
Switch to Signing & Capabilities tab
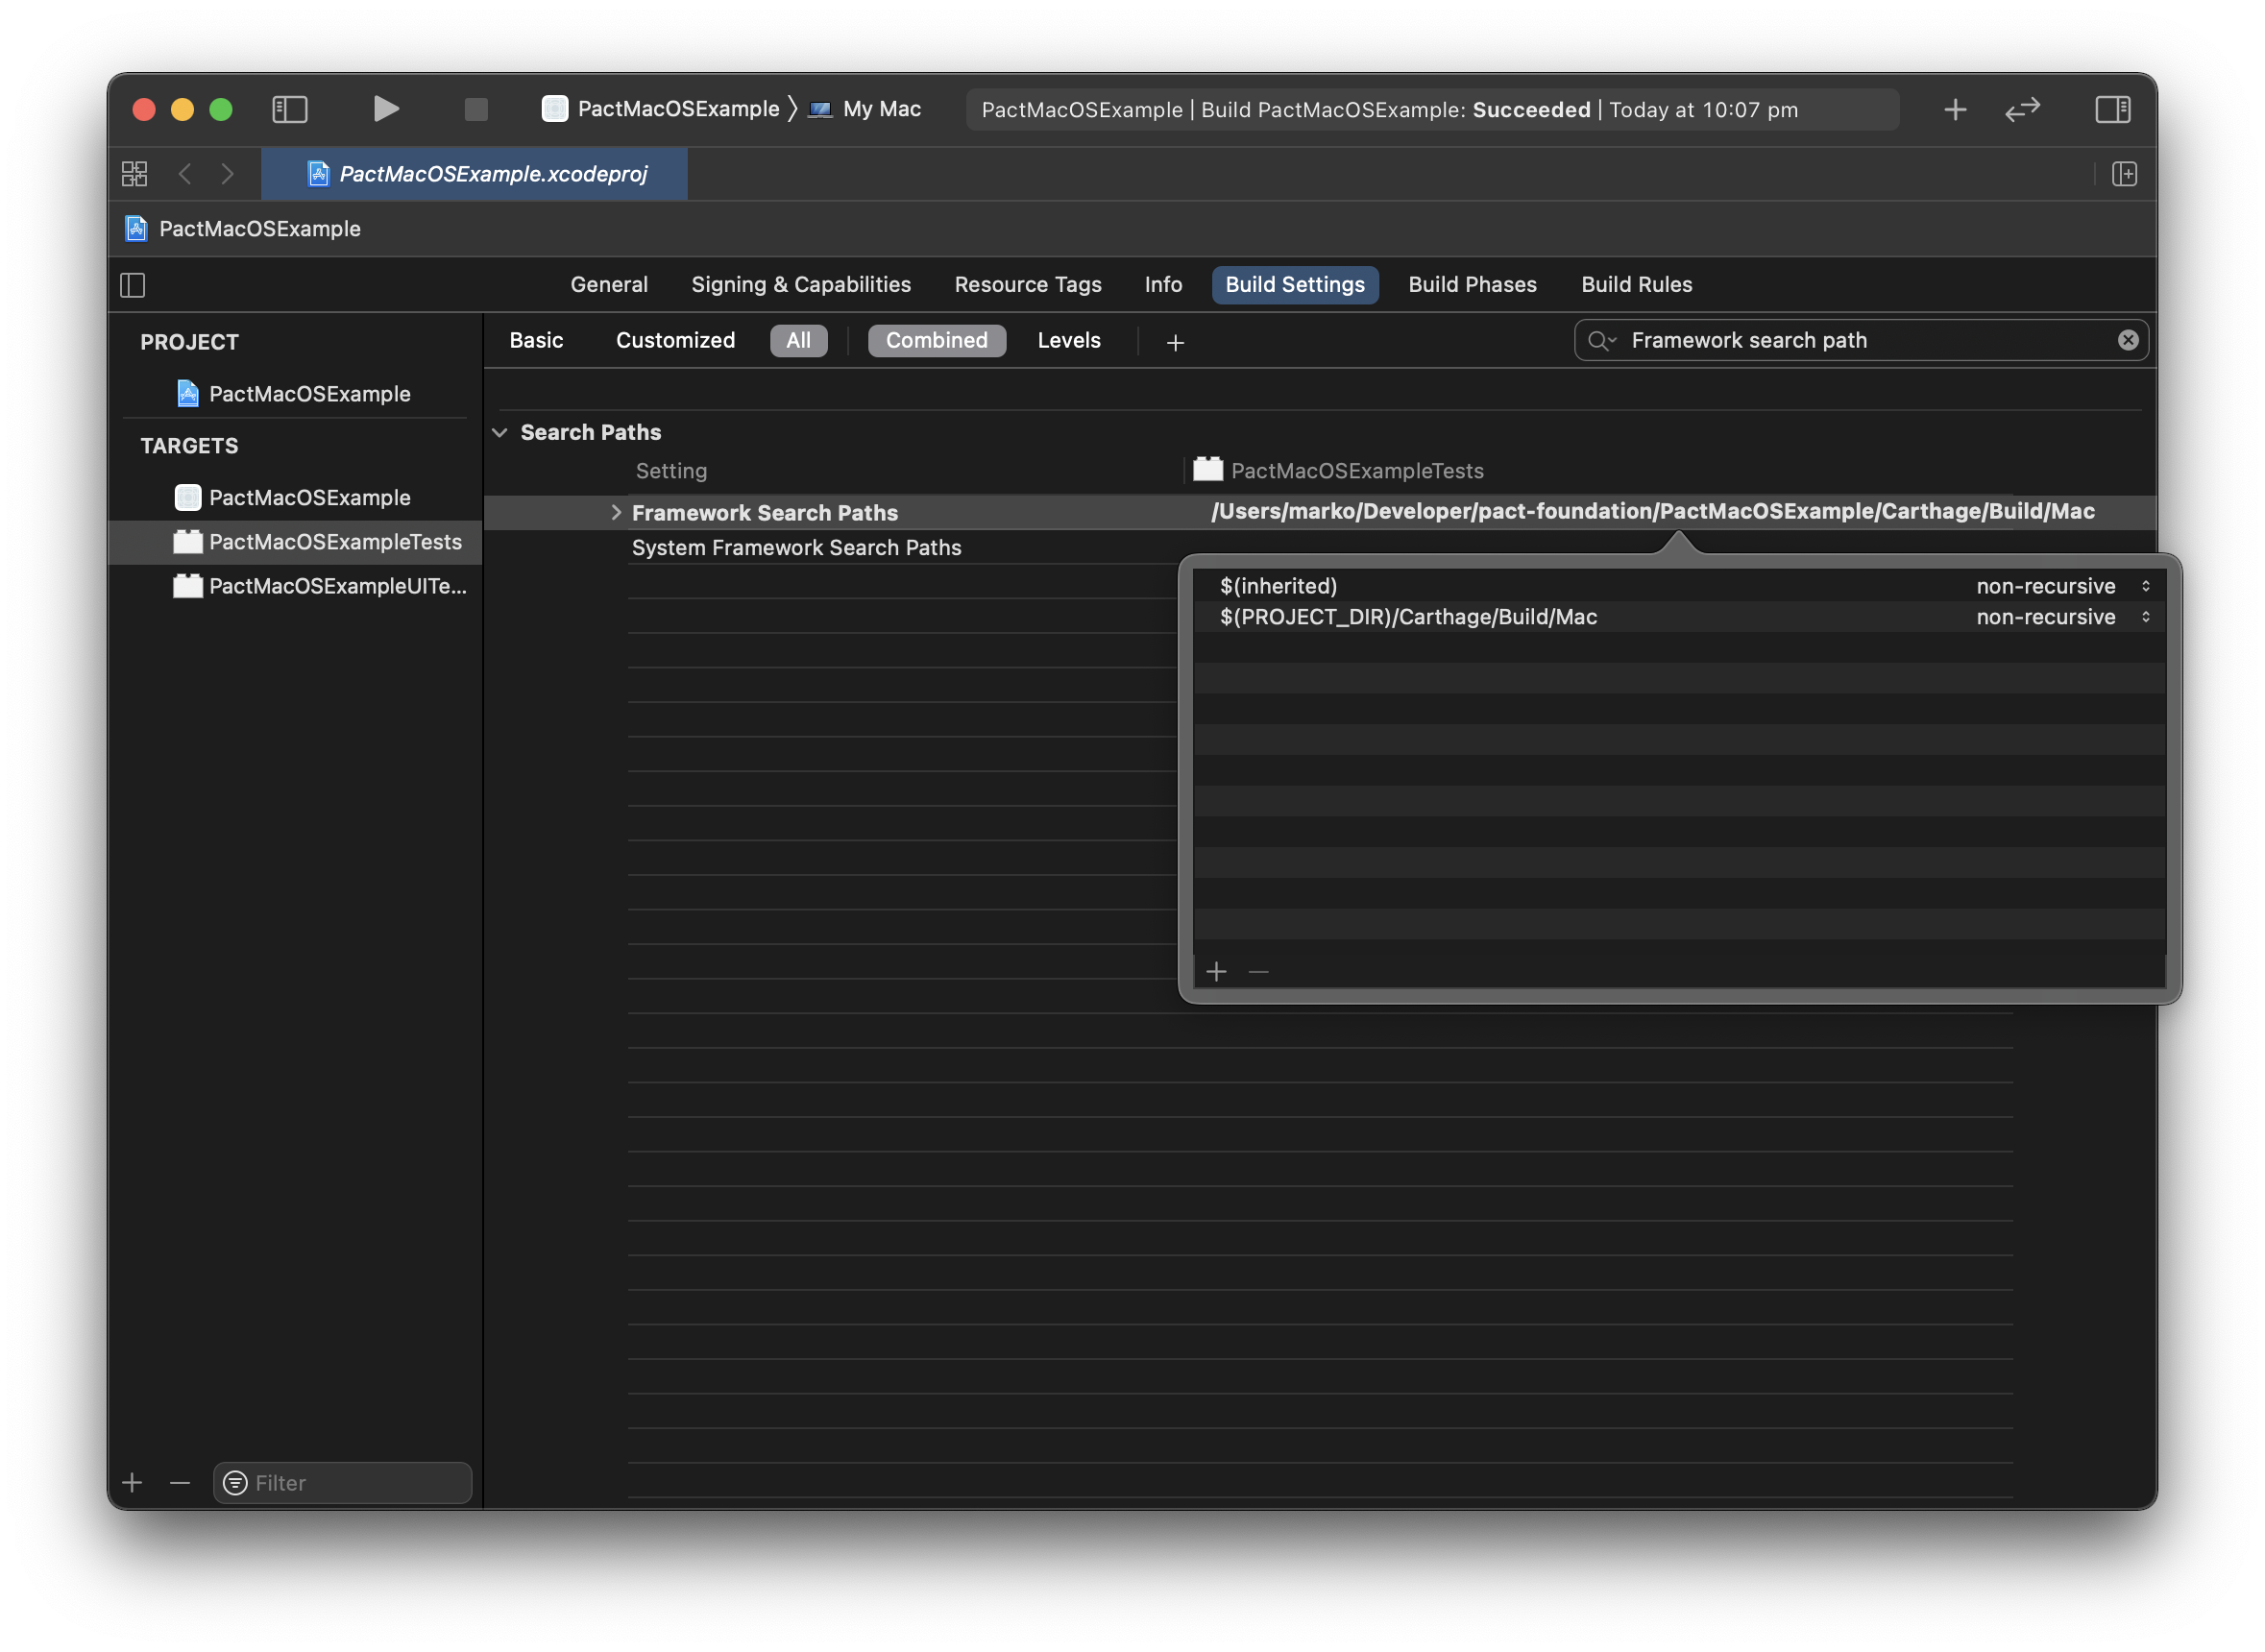click(801, 285)
